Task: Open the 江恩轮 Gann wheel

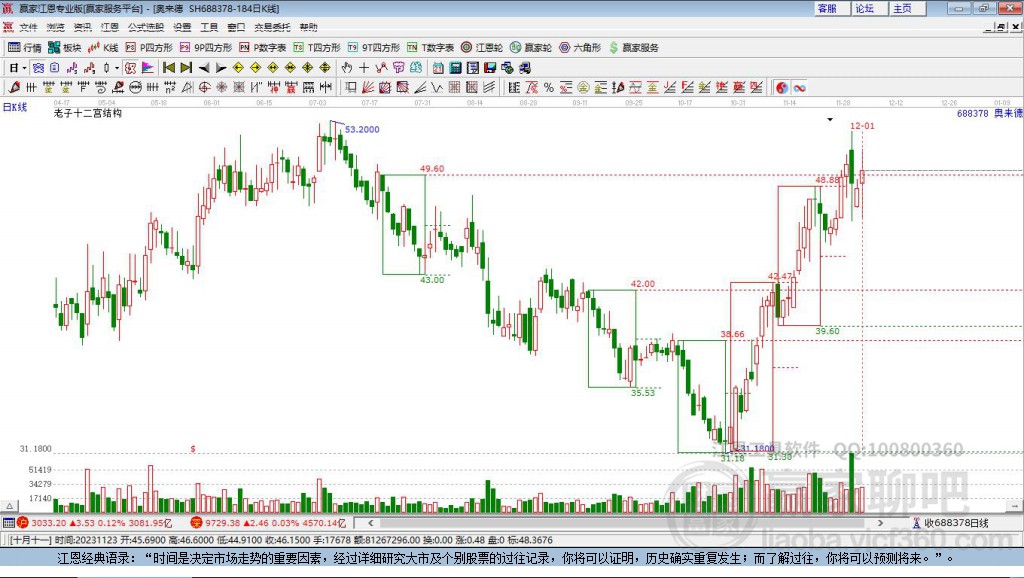Action: pyautogui.click(x=482, y=48)
